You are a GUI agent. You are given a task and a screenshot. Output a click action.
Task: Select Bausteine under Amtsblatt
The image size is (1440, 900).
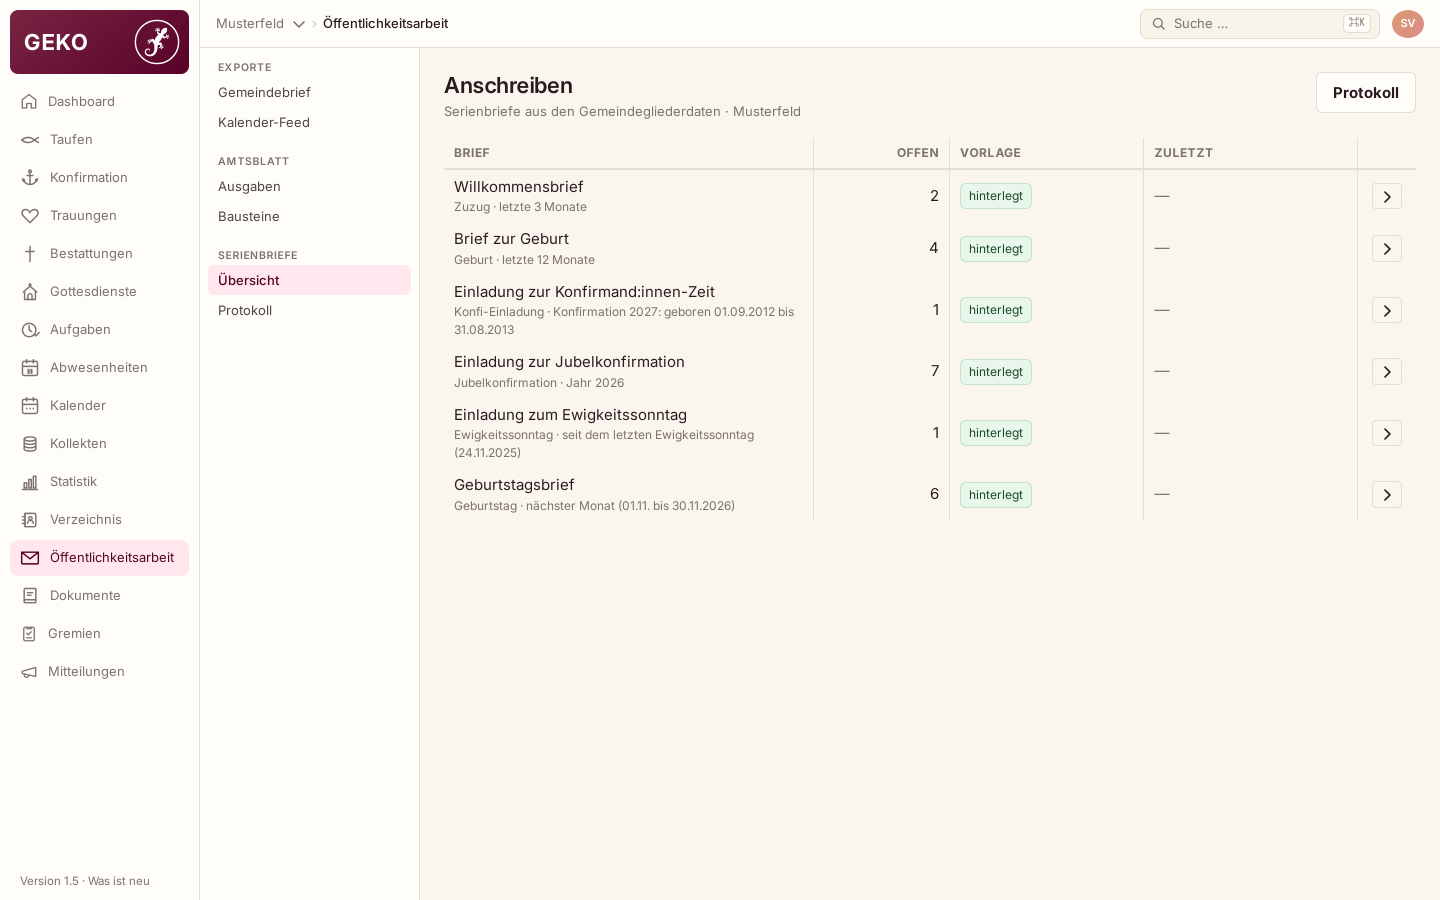249,217
